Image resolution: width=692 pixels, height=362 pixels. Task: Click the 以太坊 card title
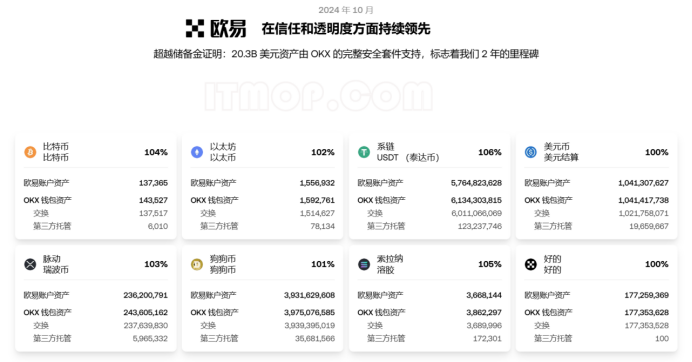click(x=223, y=147)
